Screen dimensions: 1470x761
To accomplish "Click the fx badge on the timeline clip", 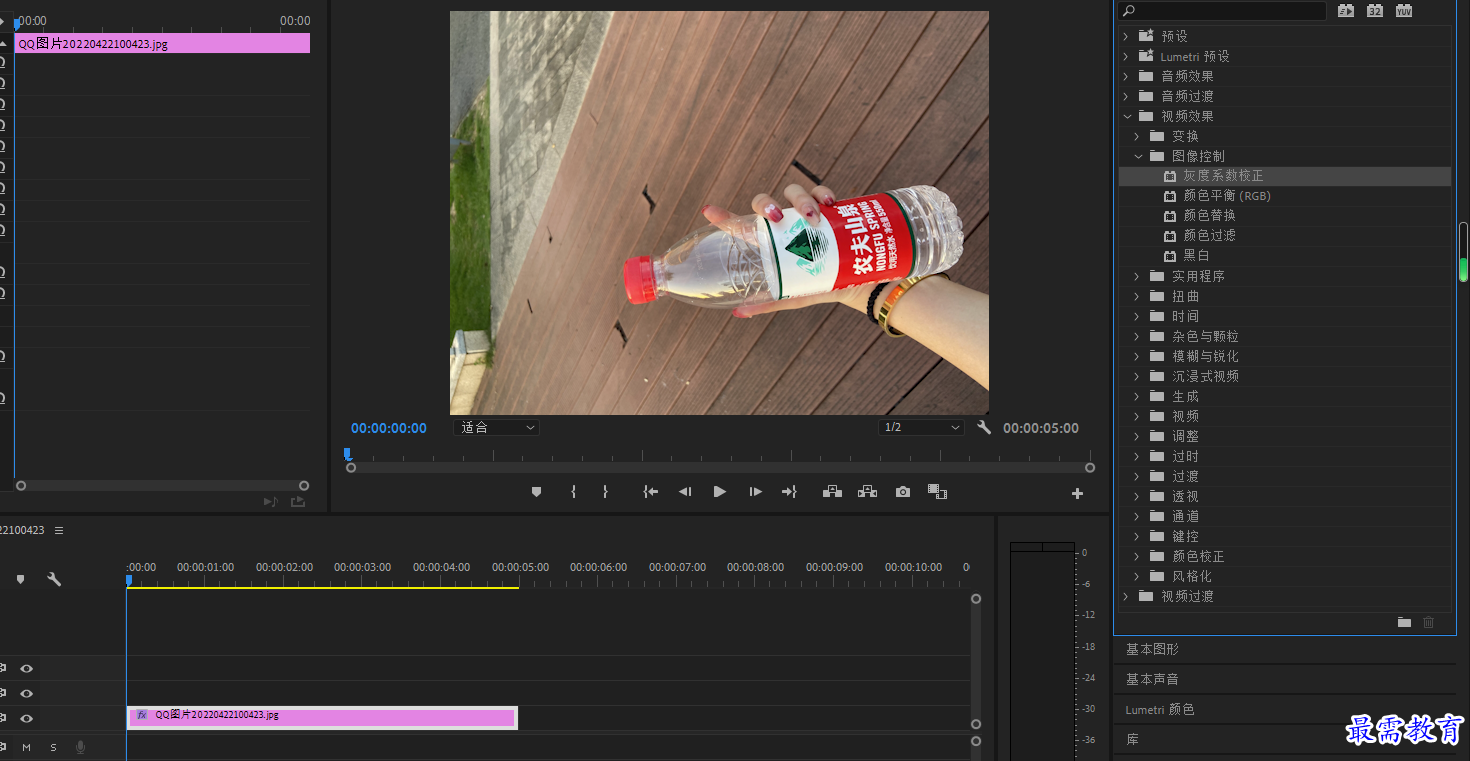I will coord(142,715).
